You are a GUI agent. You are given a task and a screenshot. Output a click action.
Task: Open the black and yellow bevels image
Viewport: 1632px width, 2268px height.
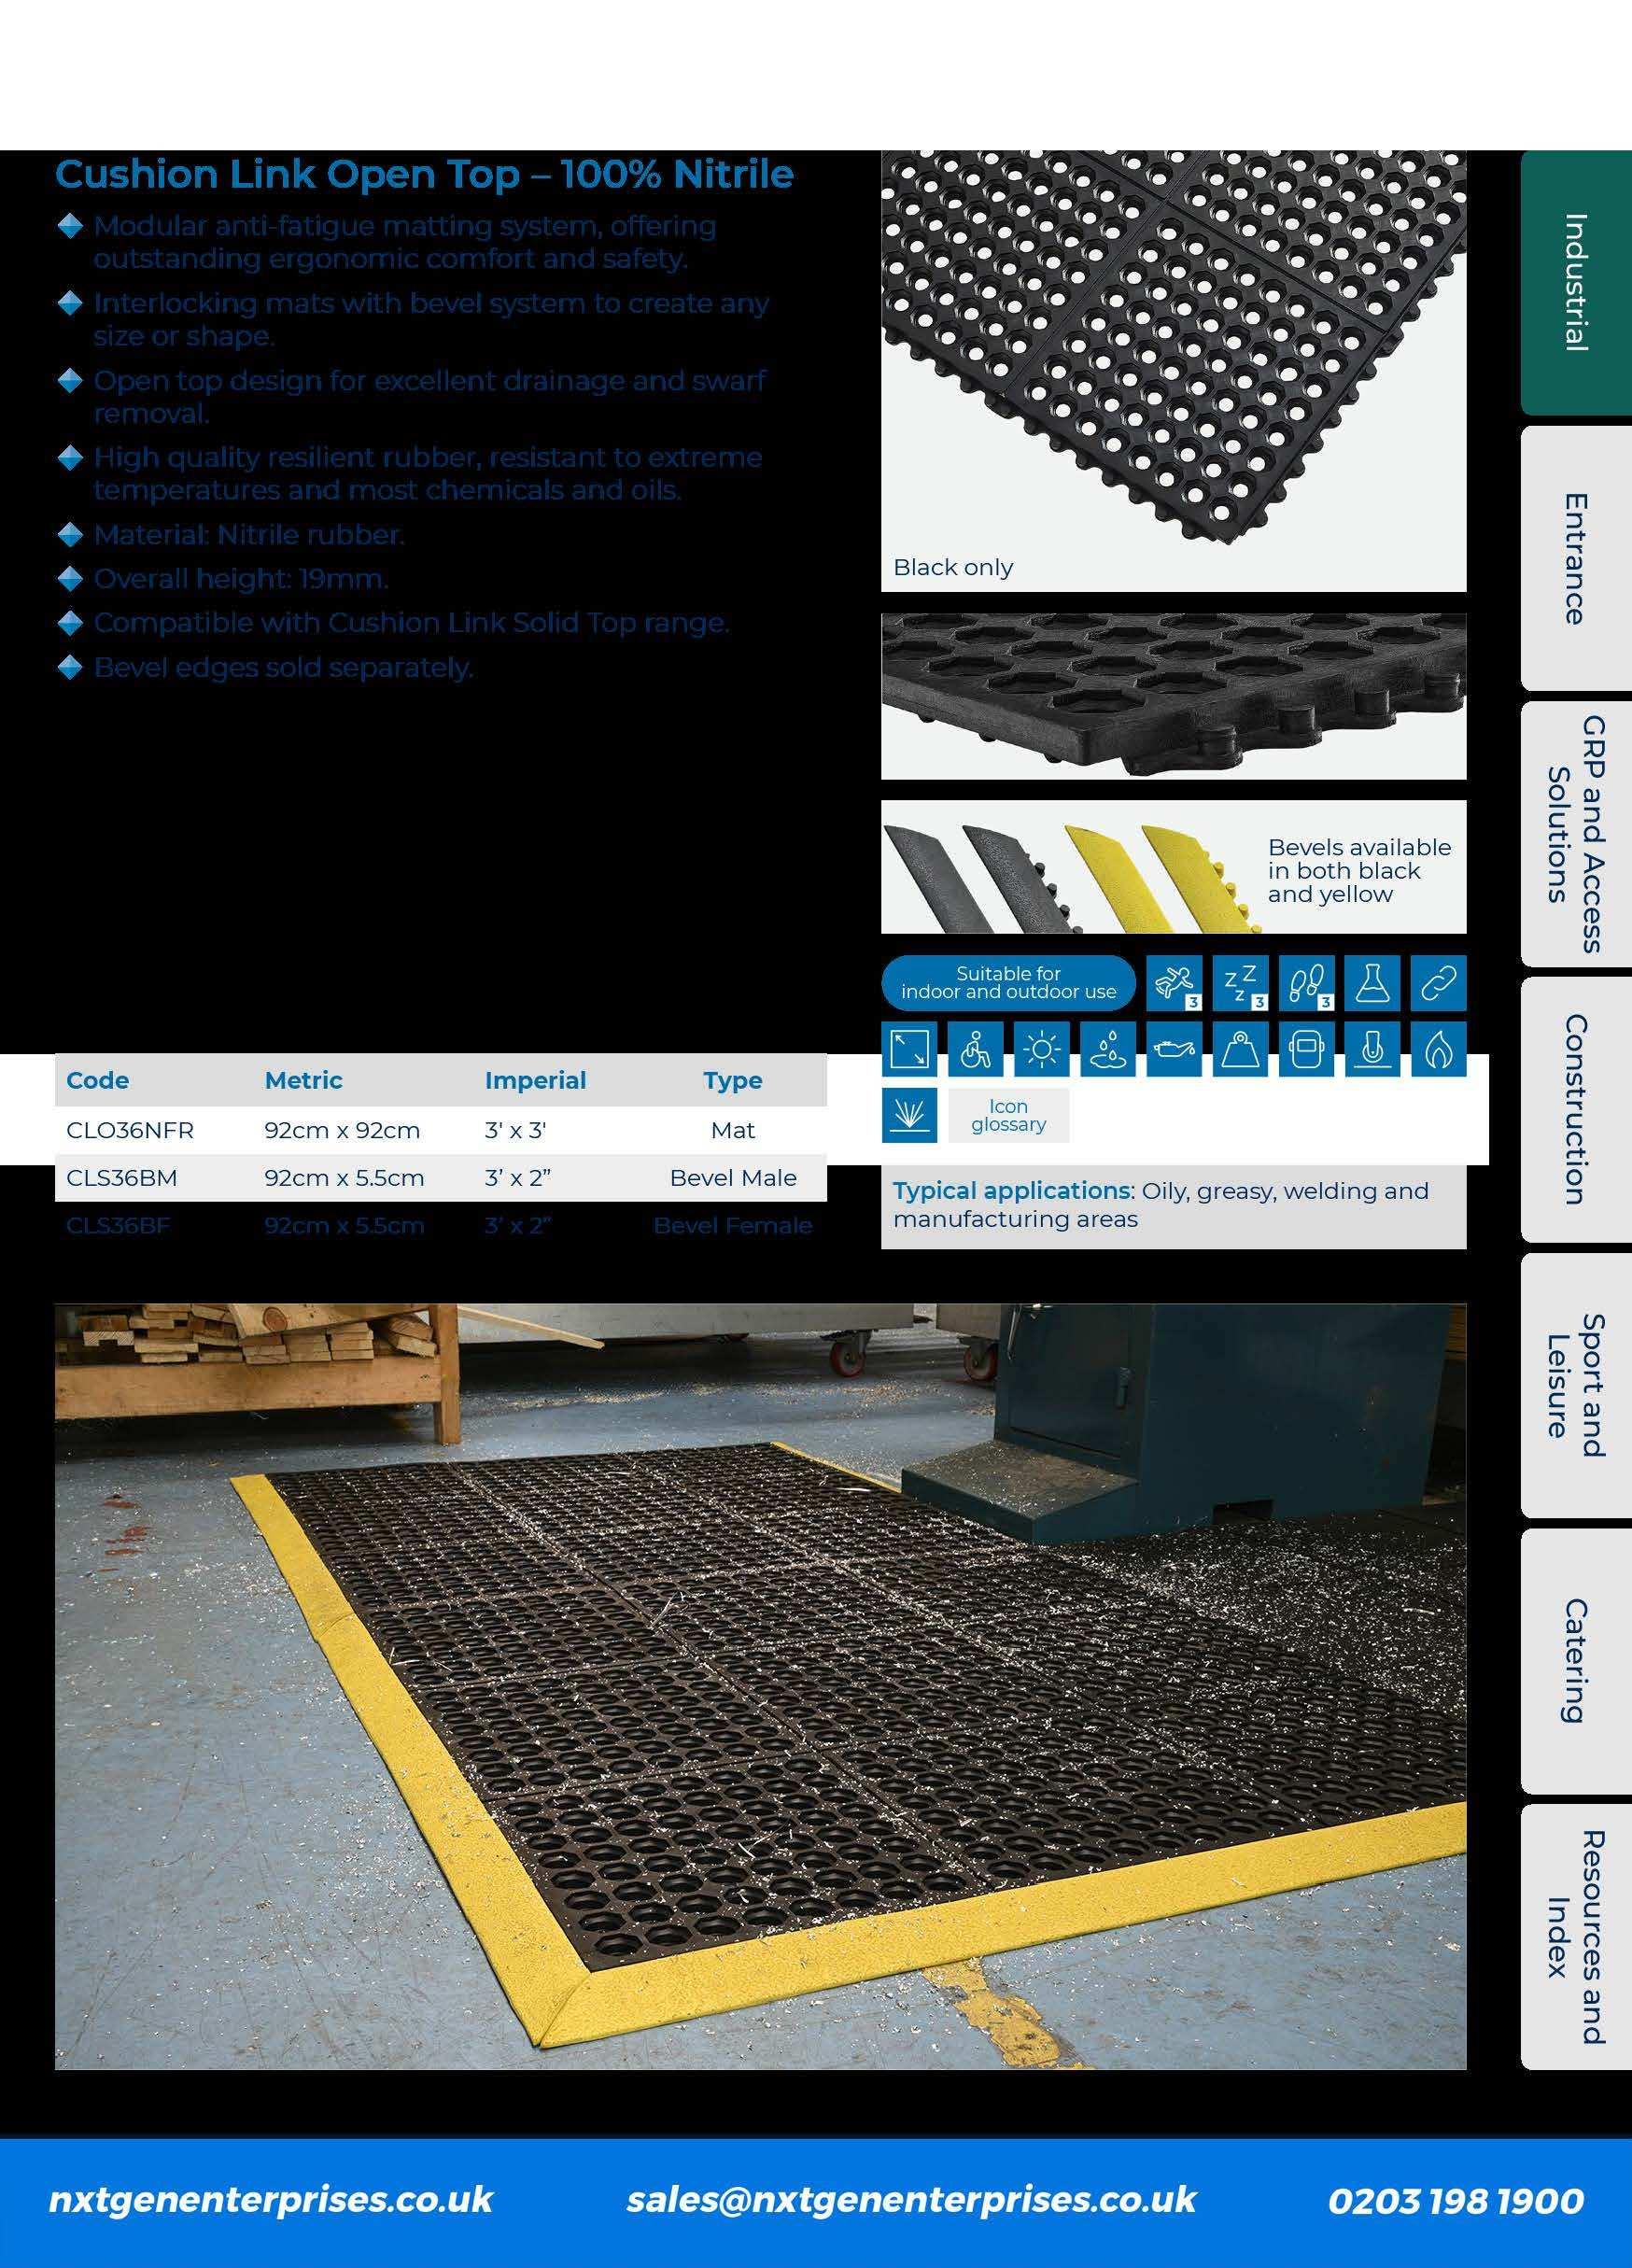click(x=1174, y=867)
